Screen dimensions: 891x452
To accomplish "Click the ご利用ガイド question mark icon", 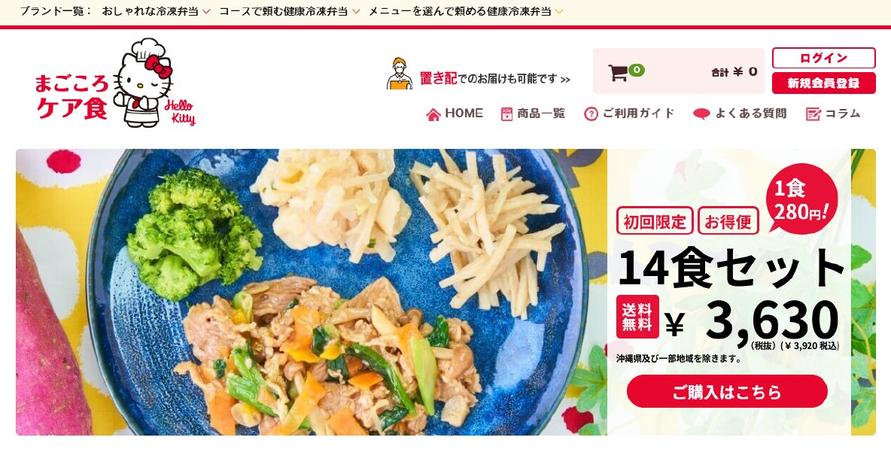I will (590, 114).
